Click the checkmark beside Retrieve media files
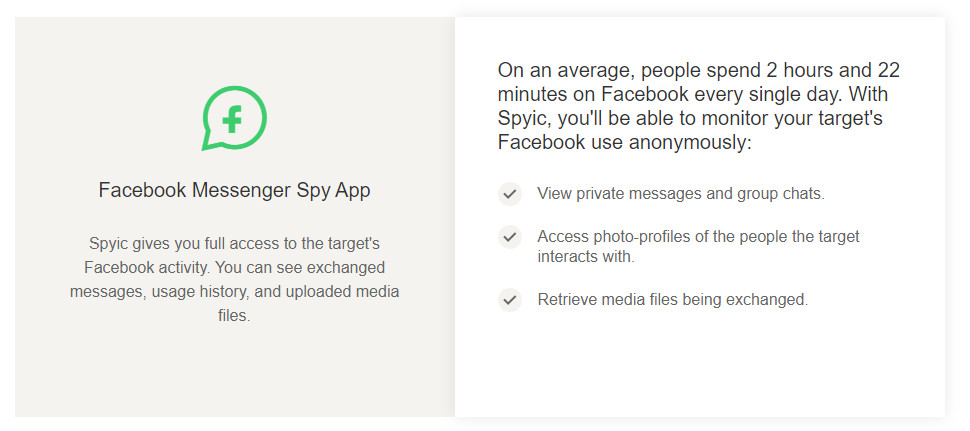This screenshot has height=431, width=970. (x=510, y=300)
